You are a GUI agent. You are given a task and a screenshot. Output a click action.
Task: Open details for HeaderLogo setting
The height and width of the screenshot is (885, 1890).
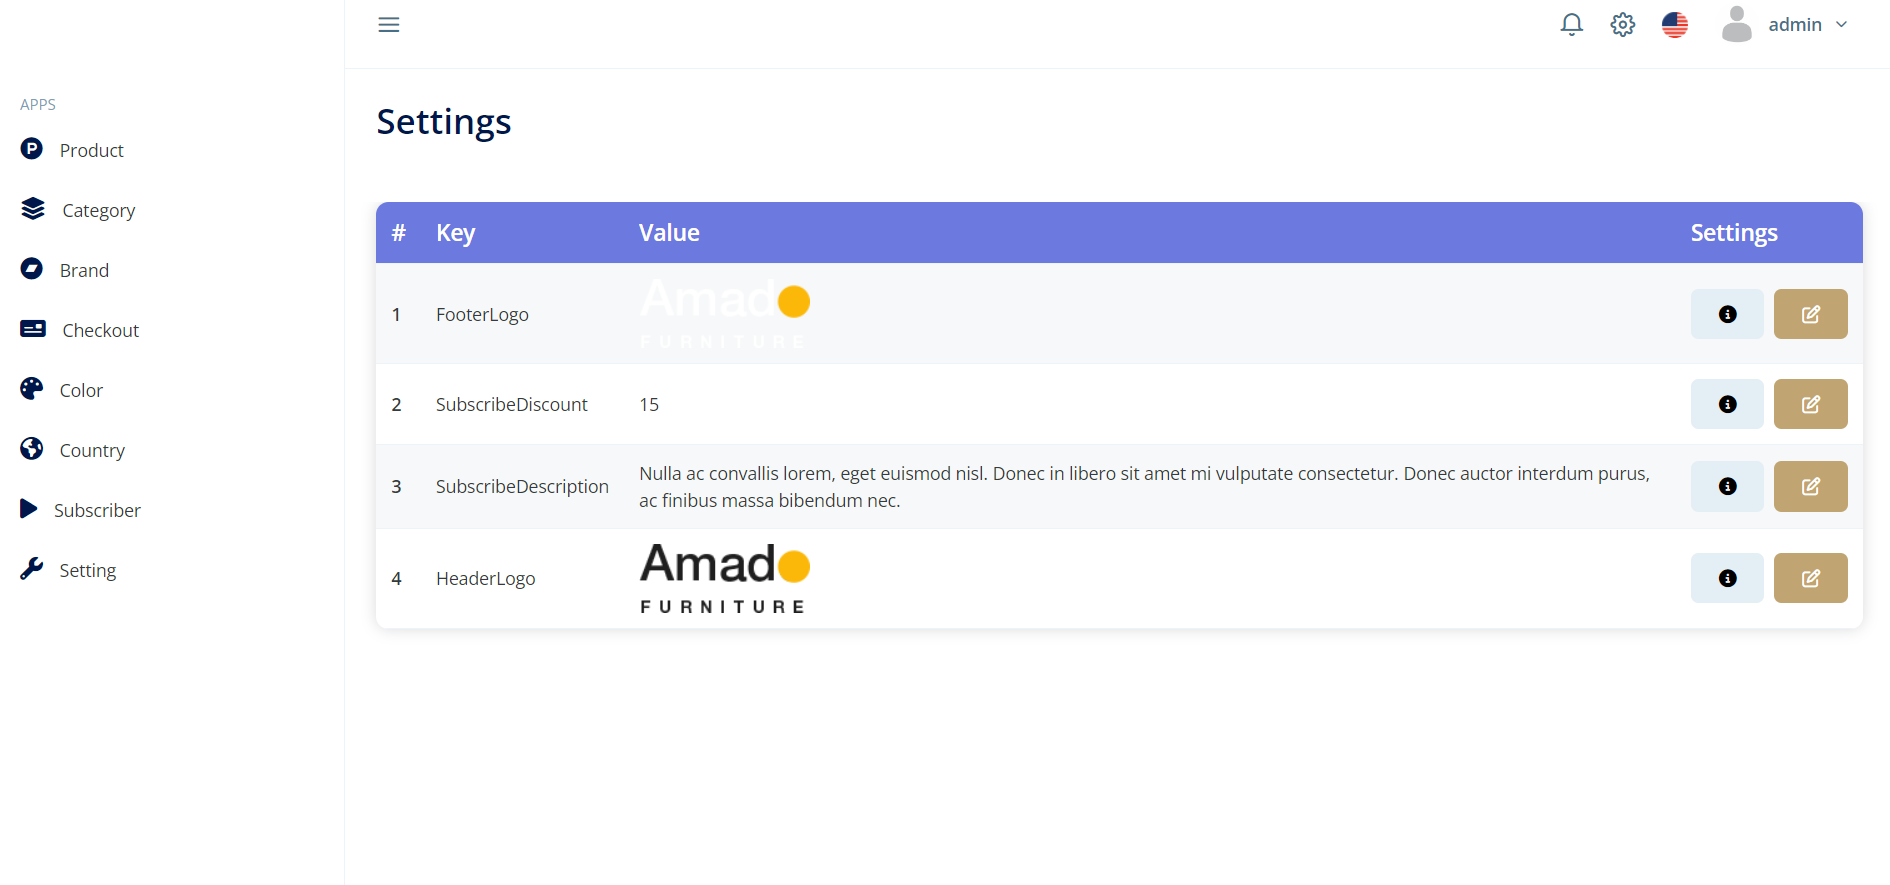(x=1727, y=578)
